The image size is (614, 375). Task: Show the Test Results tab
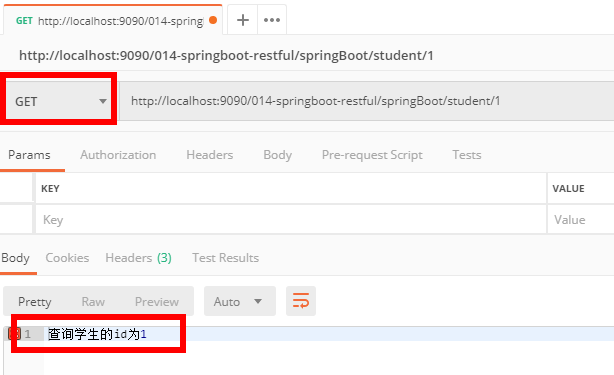[x=226, y=258]
